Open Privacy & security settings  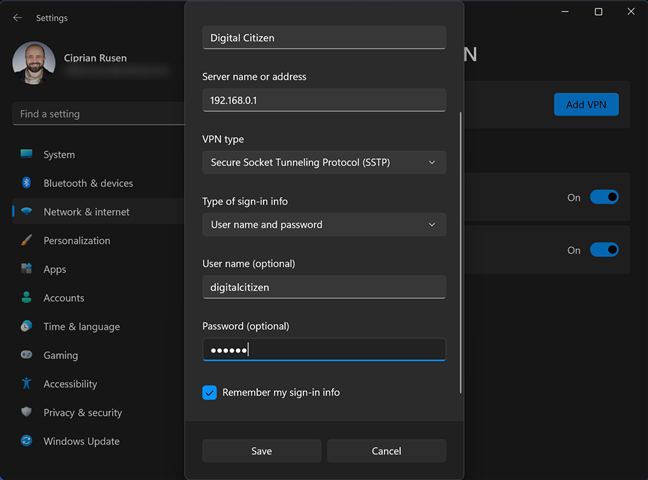[83, 413]
